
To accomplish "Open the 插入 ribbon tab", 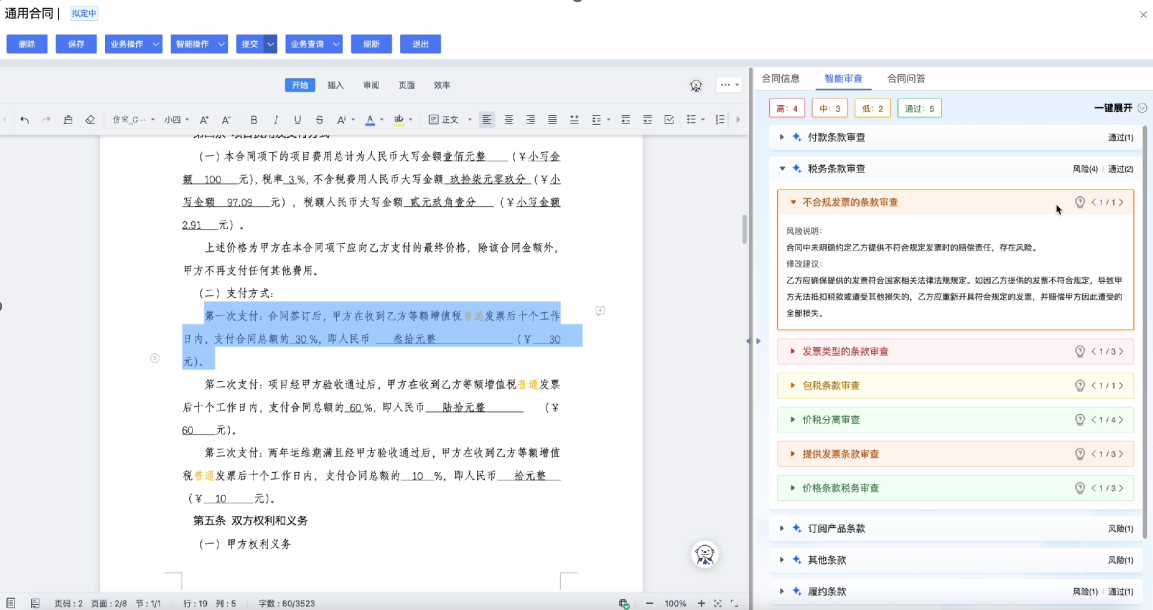I will pyautogui.click(x=336, y=85).
